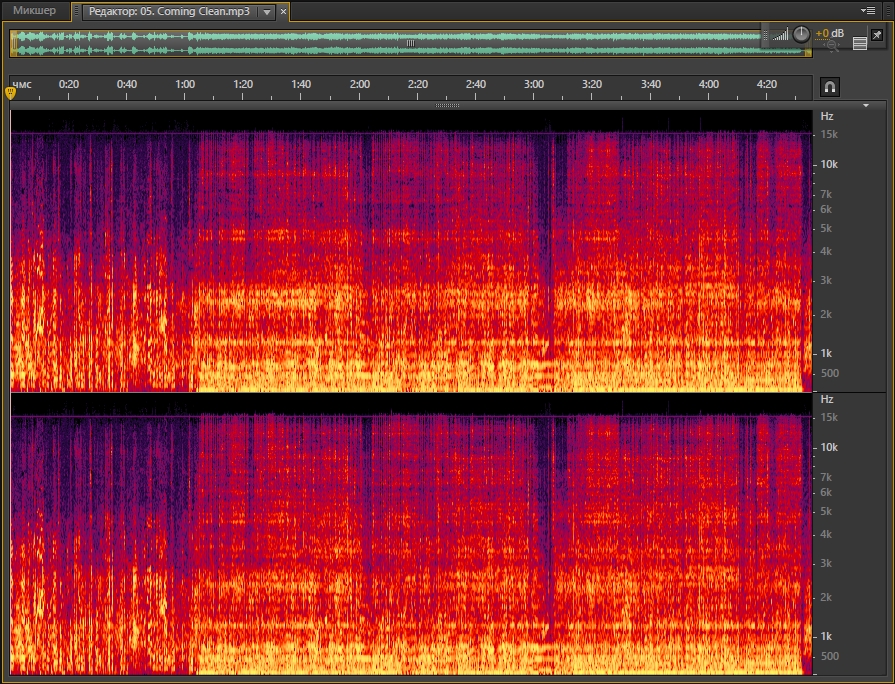Click the 10k label on upper frequency scale

(x=828, y=164)
